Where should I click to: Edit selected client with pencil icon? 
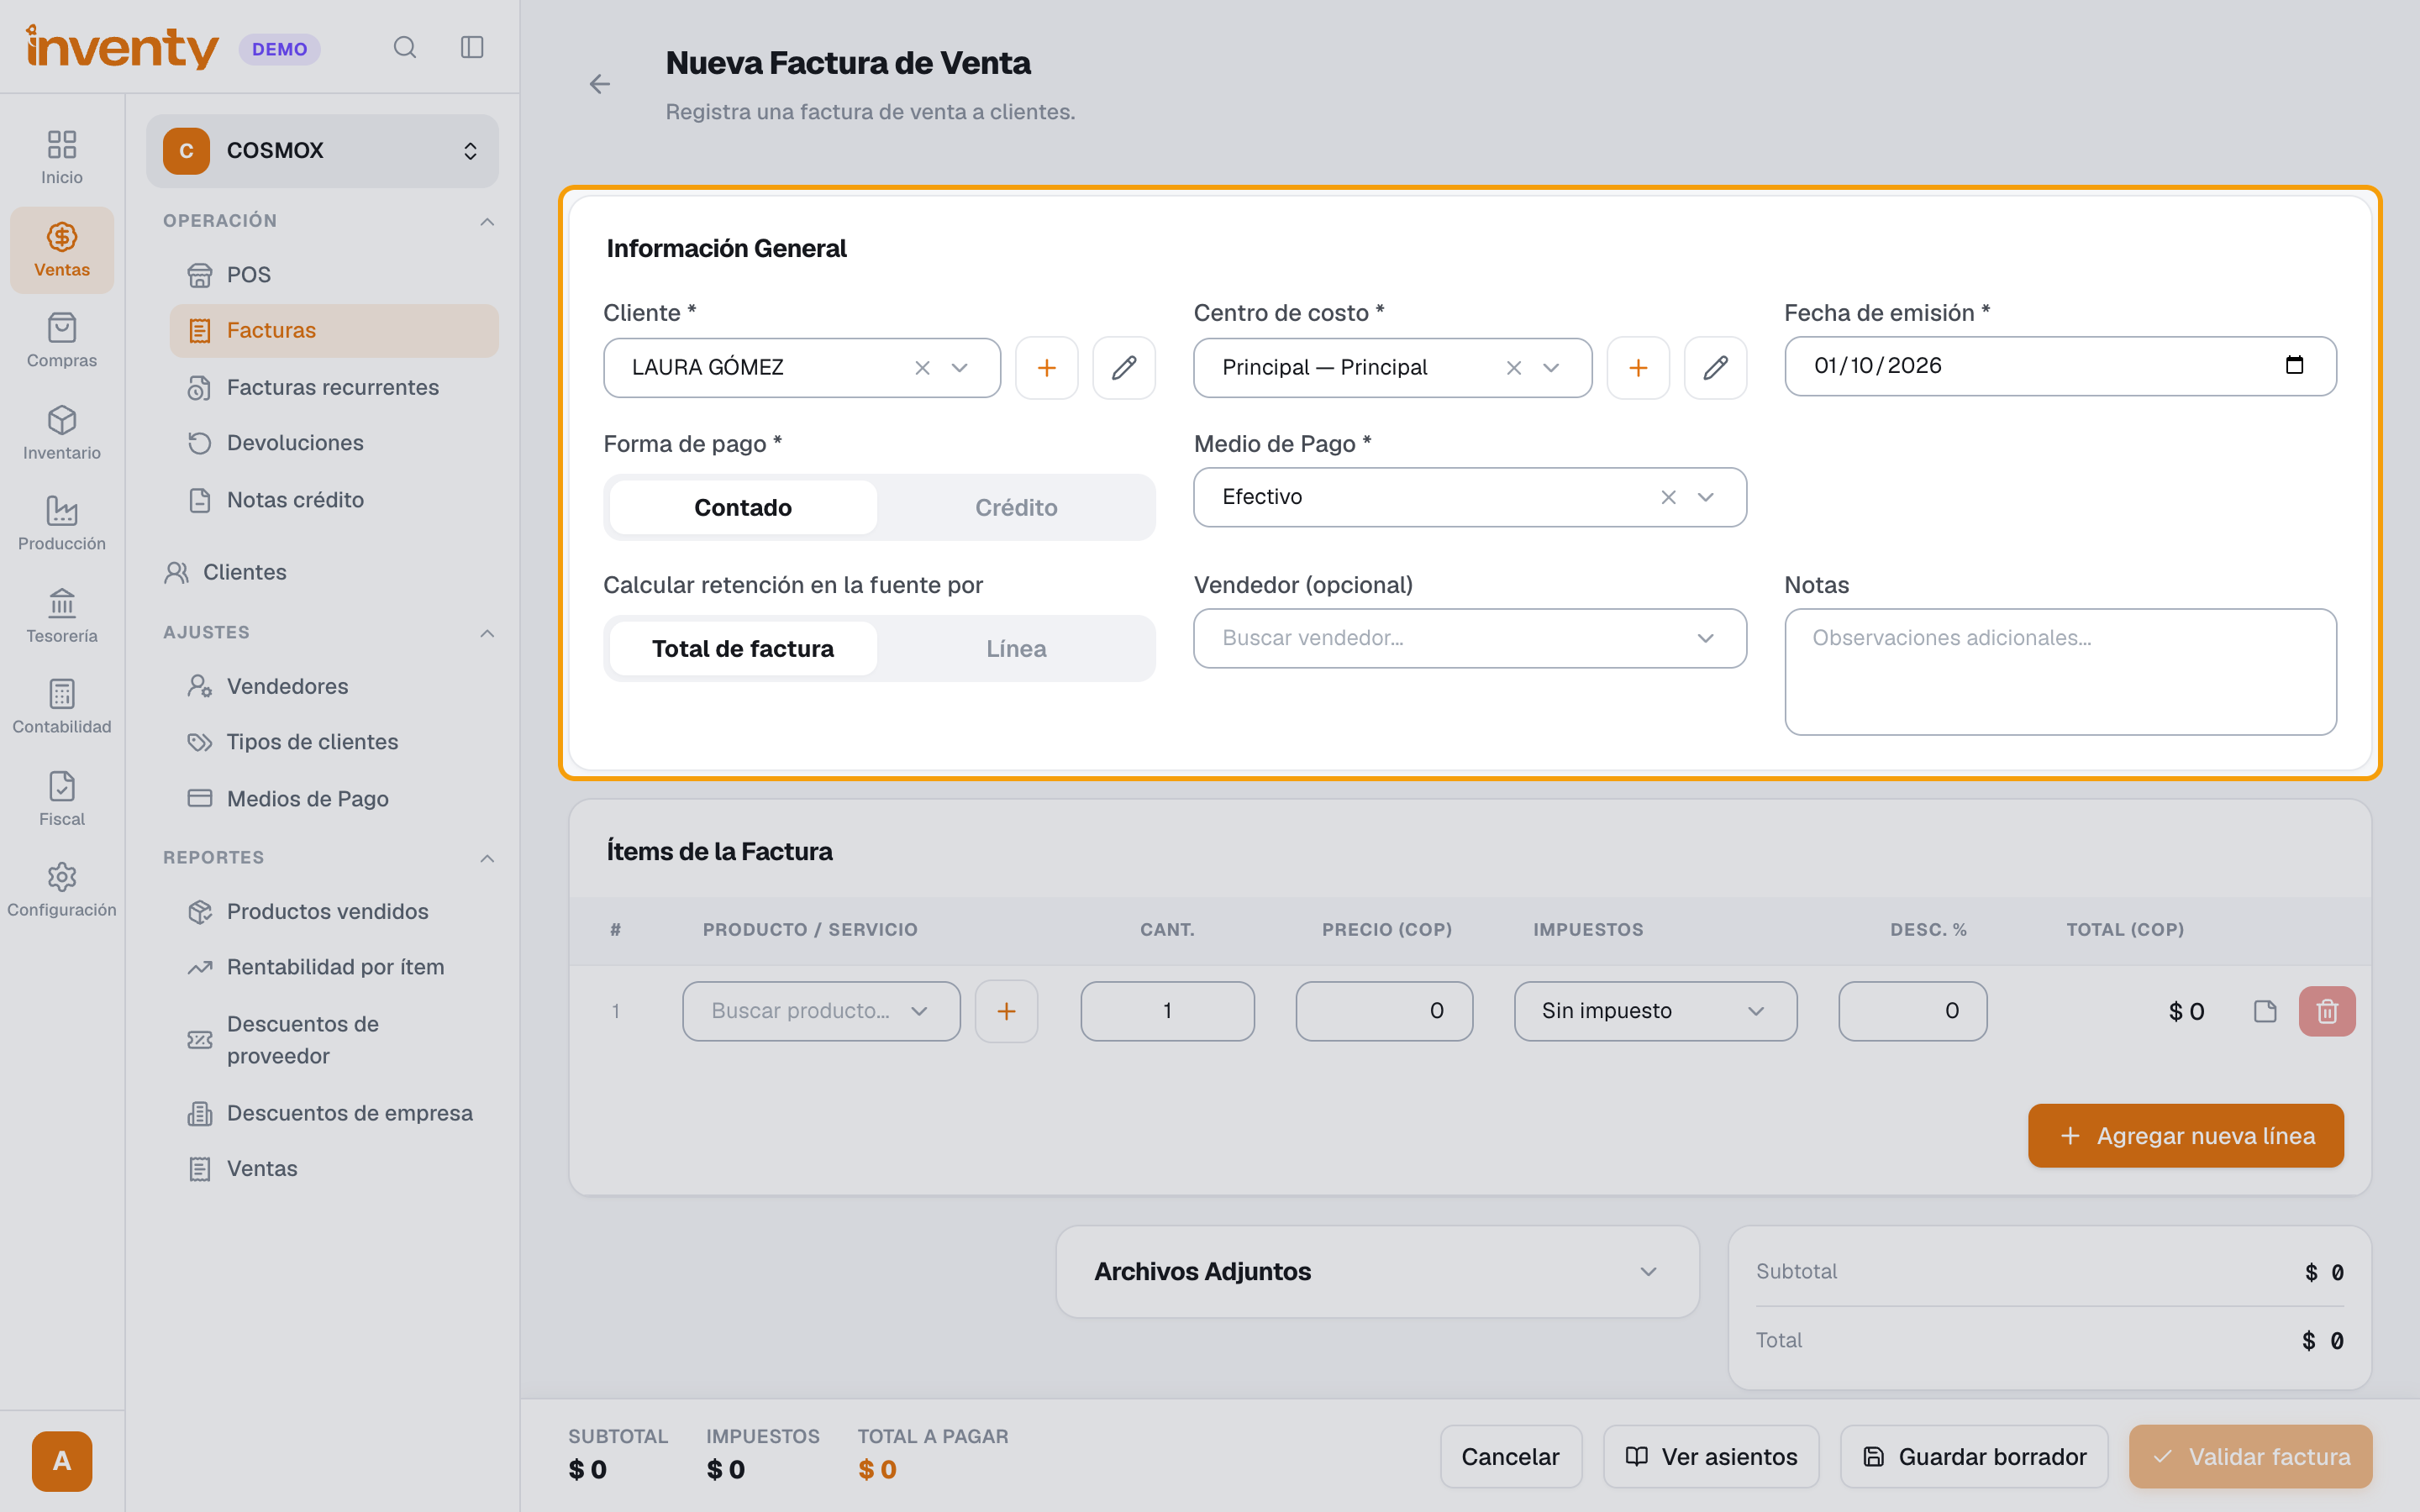pos(1123,368)
